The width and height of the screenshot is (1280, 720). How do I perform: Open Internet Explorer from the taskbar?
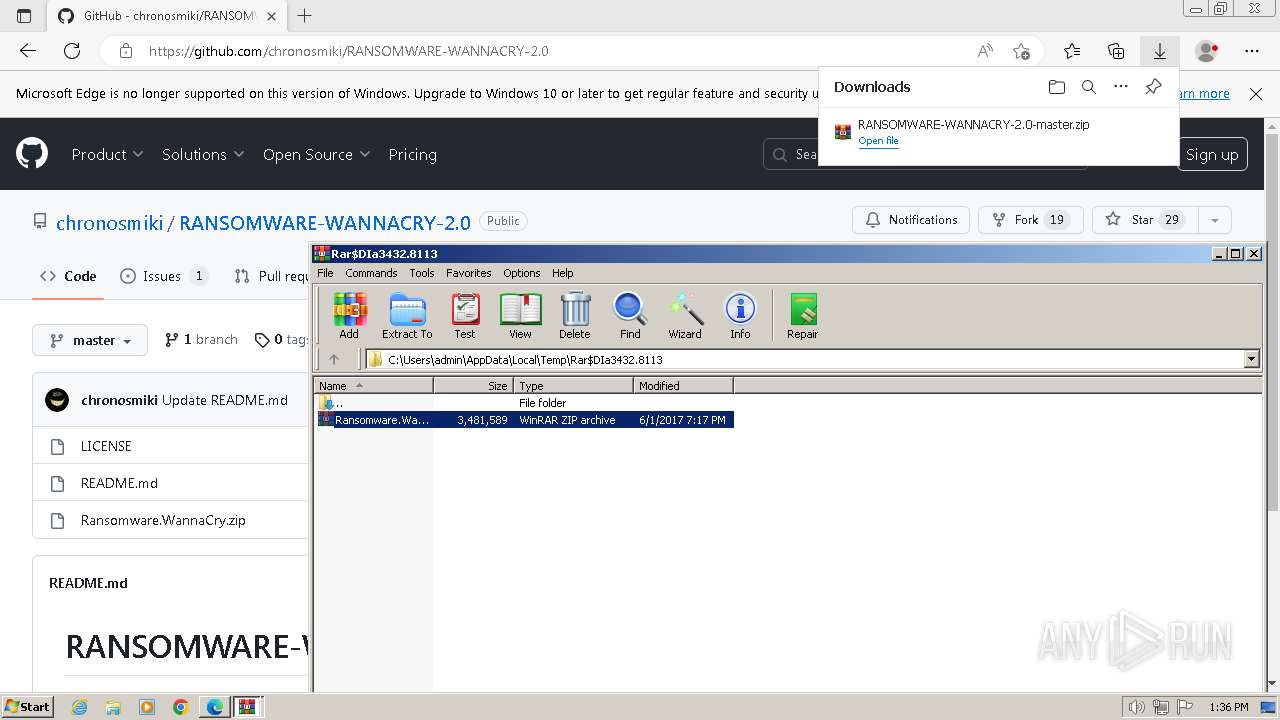pyautogui.click(x=80, y=707)
